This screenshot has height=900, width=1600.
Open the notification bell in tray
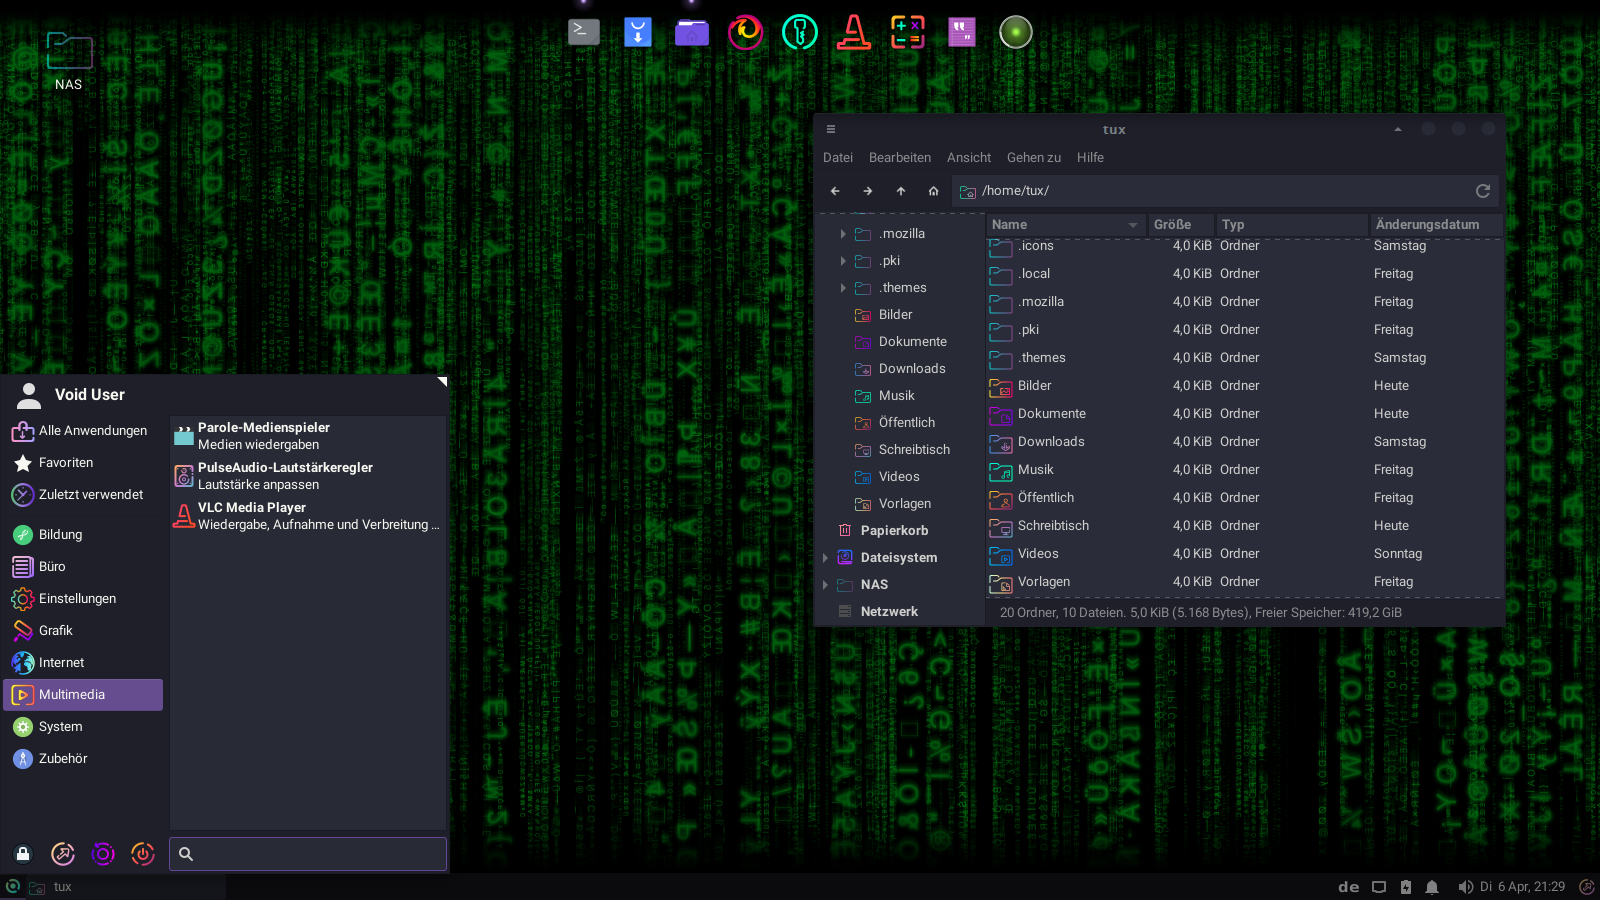1432,887
